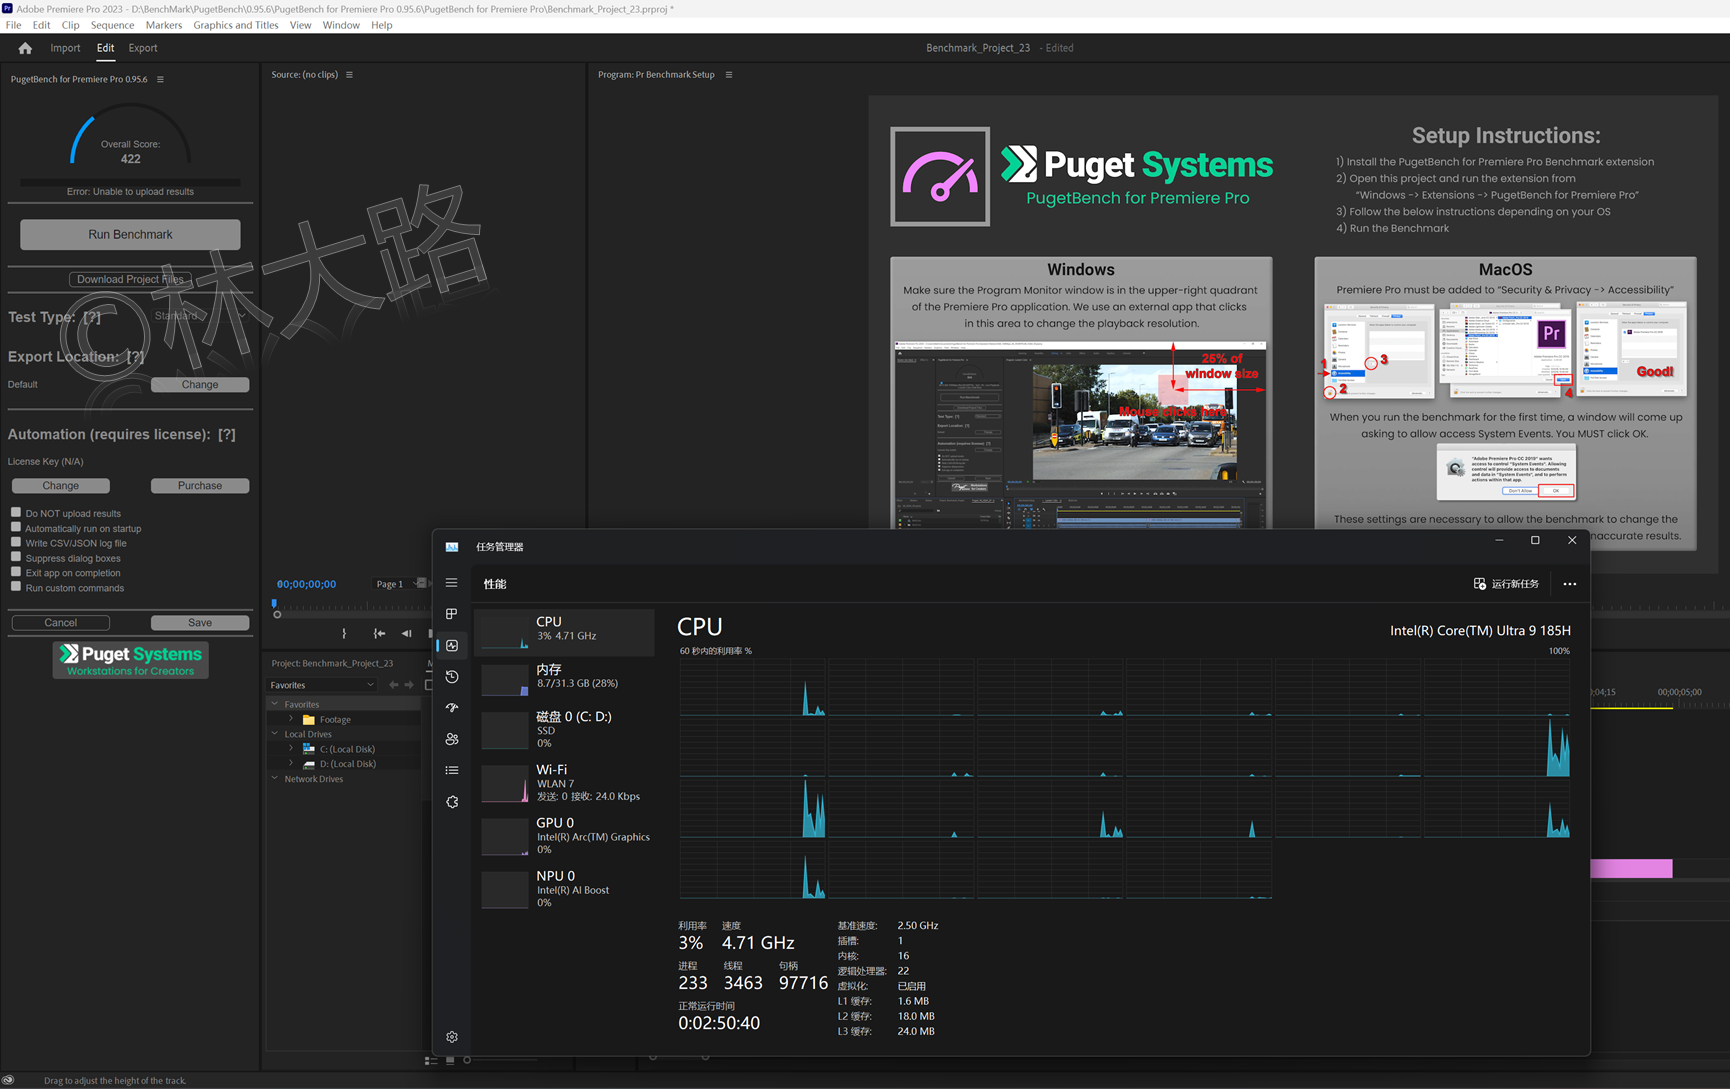Expand the C: (Local Disk) node chevron
Image resolution: width=1730 pixels, height=1089 pixels.
(291, 749)
